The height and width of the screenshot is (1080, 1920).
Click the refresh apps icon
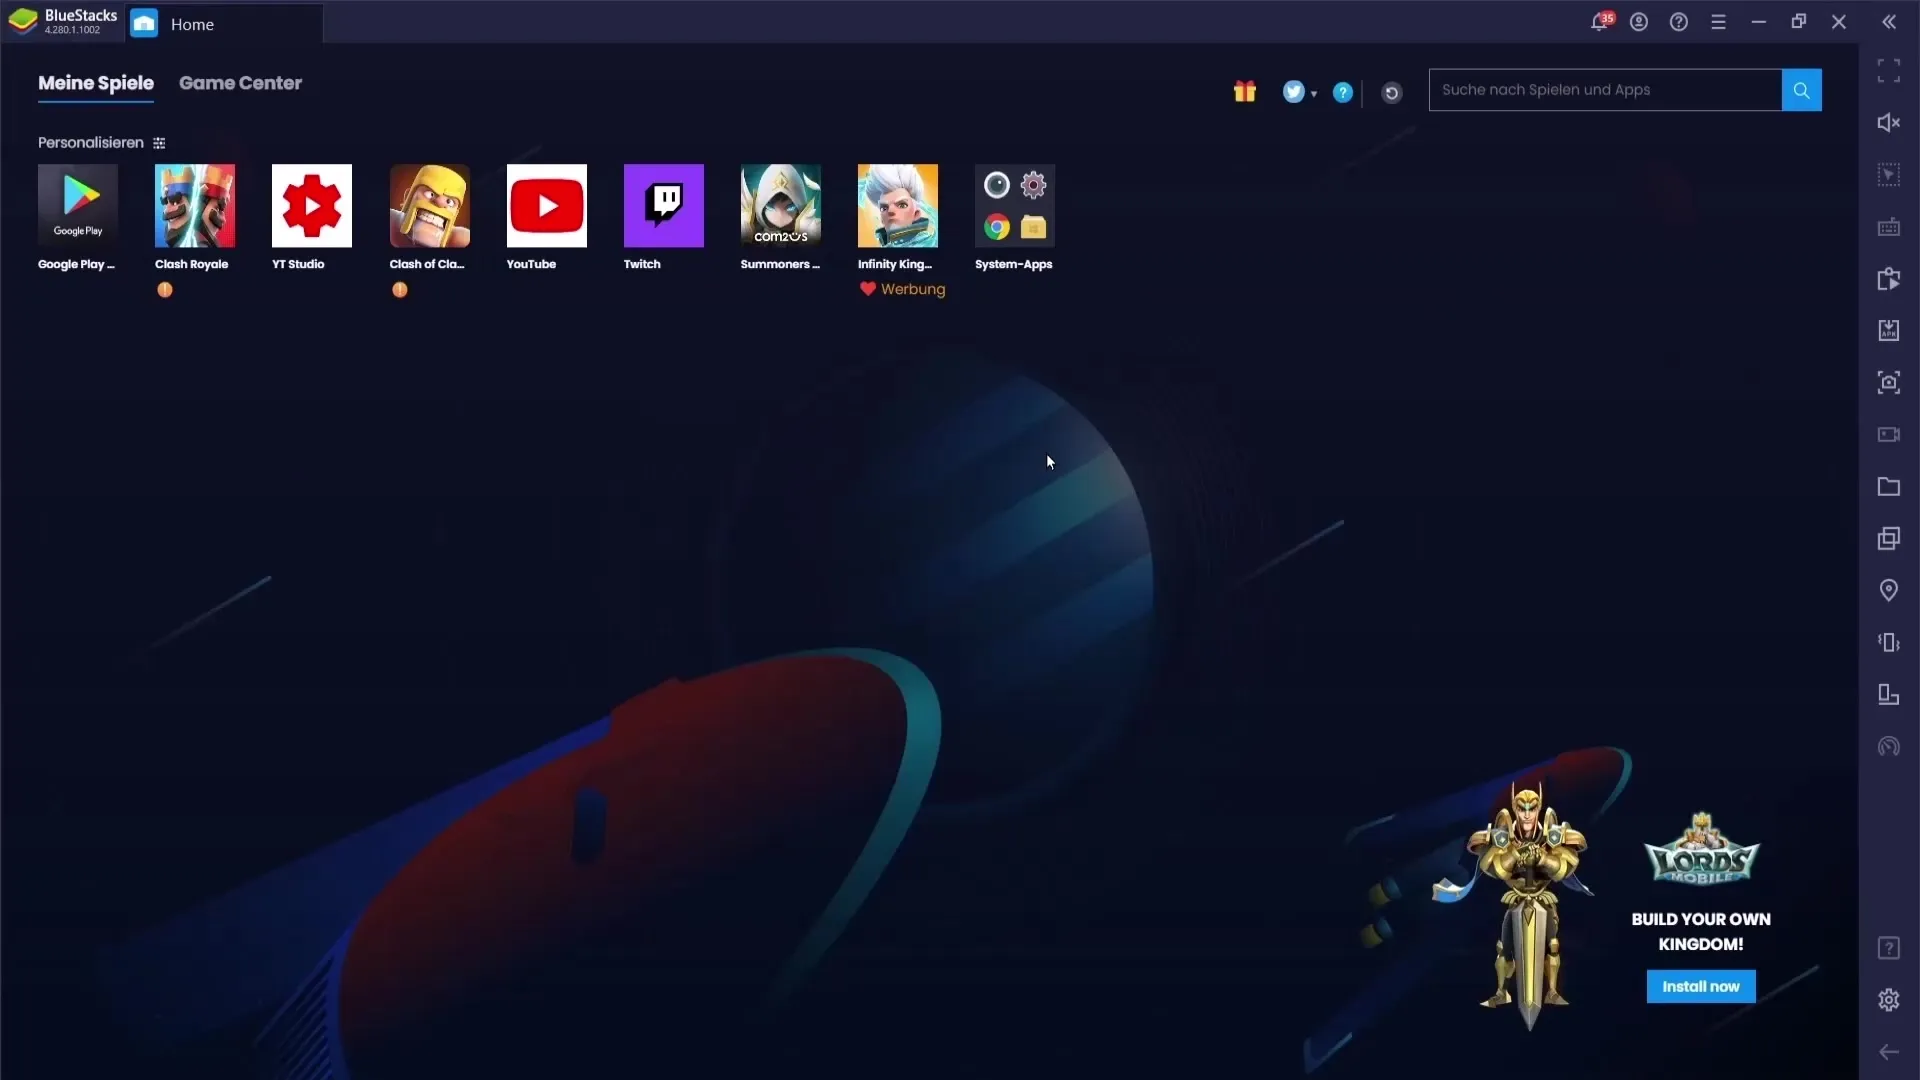click(1391, 93)
